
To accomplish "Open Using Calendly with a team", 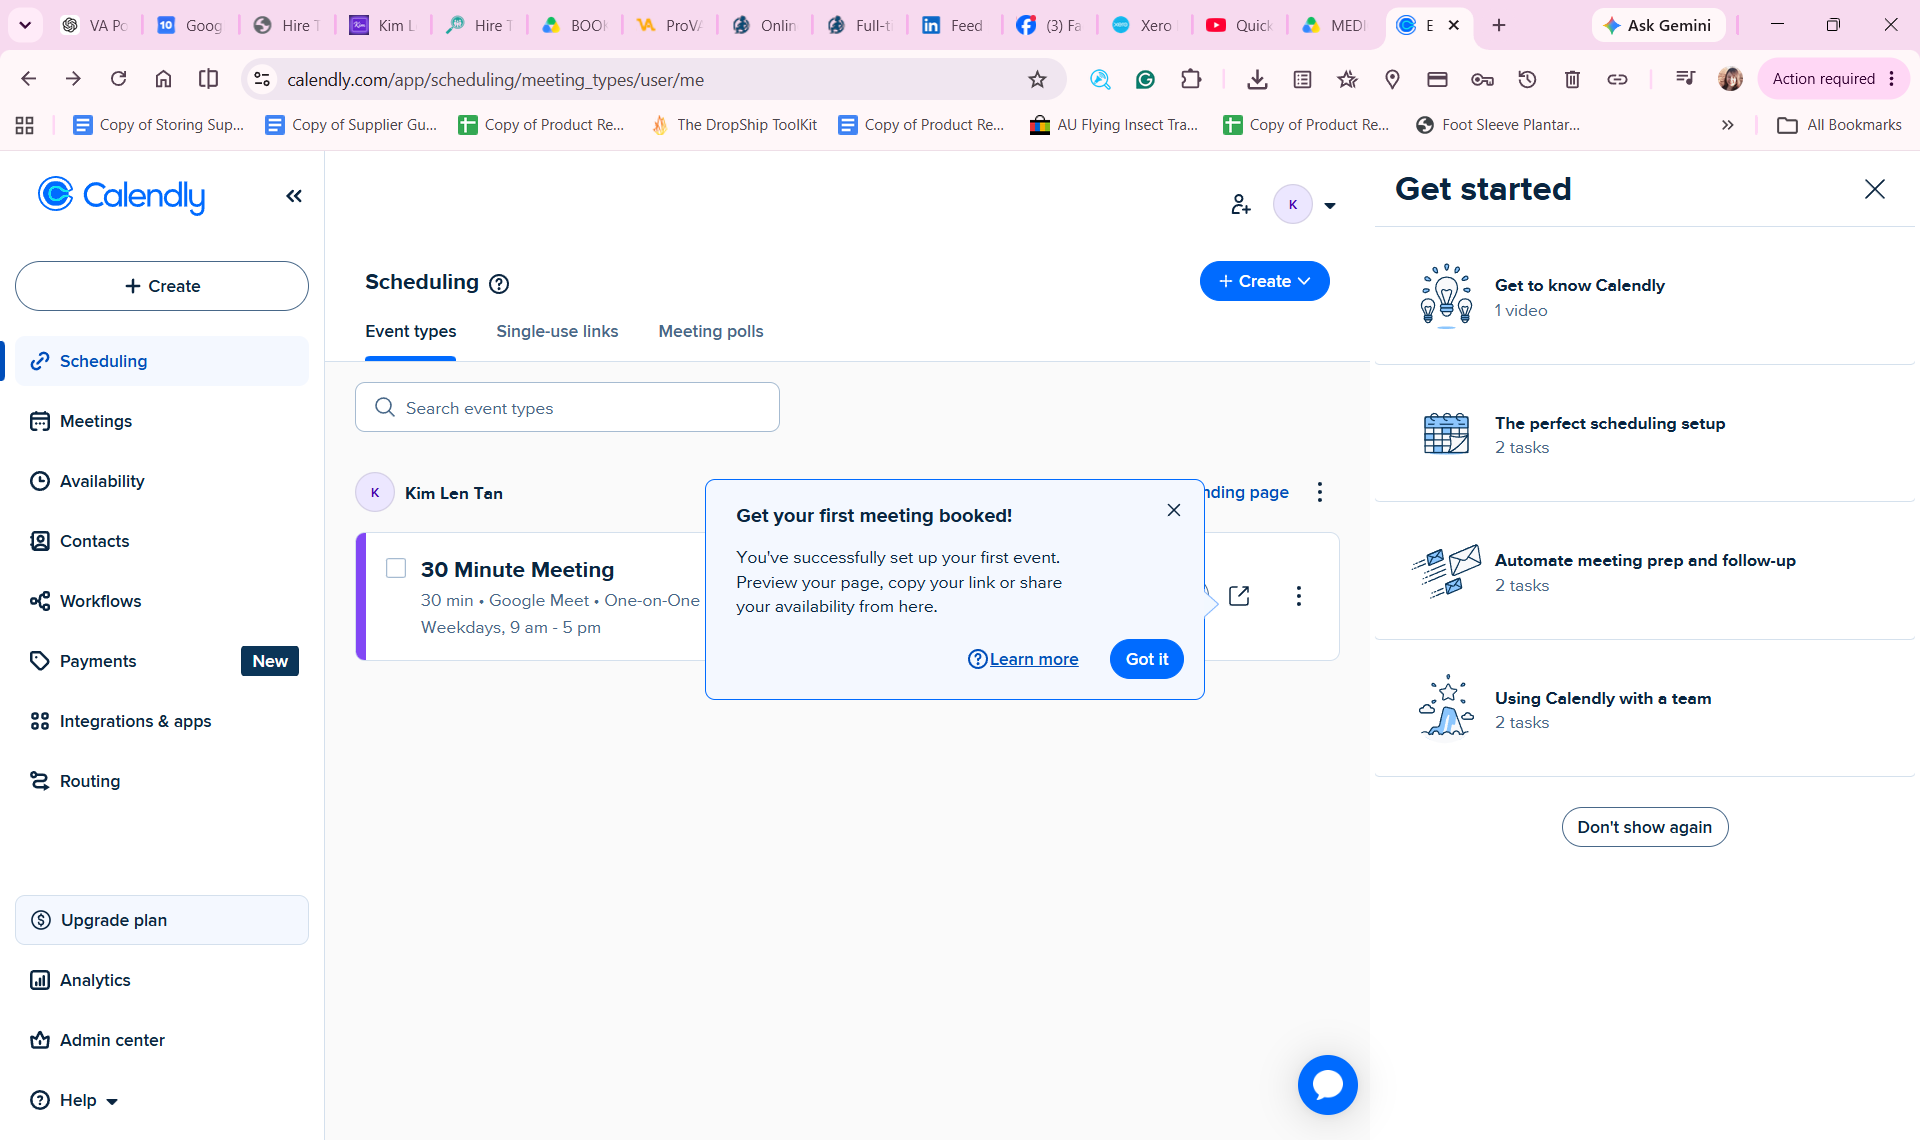I will pos(1645,709).
